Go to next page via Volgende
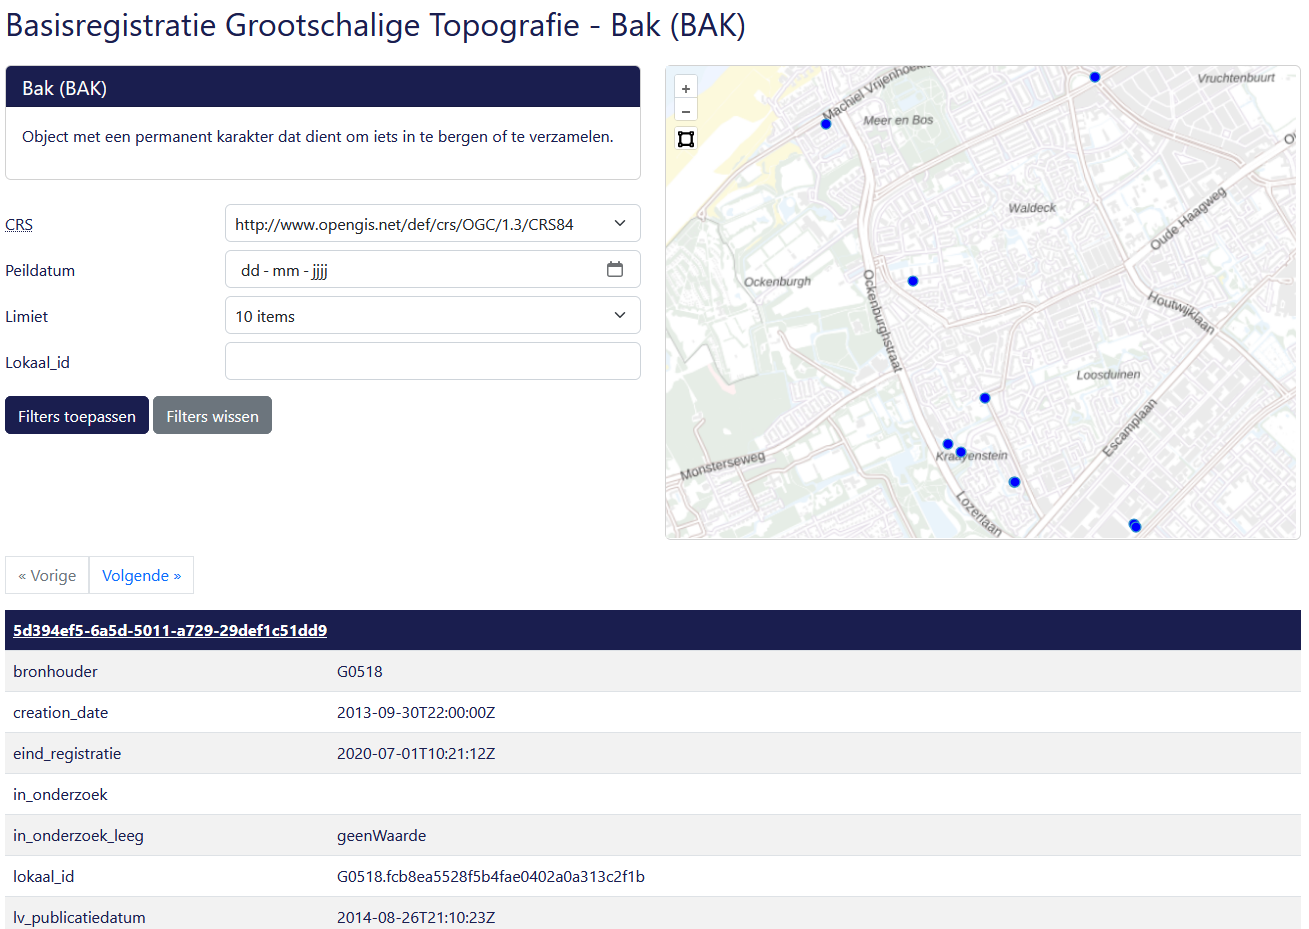 (x=141, y=576)
